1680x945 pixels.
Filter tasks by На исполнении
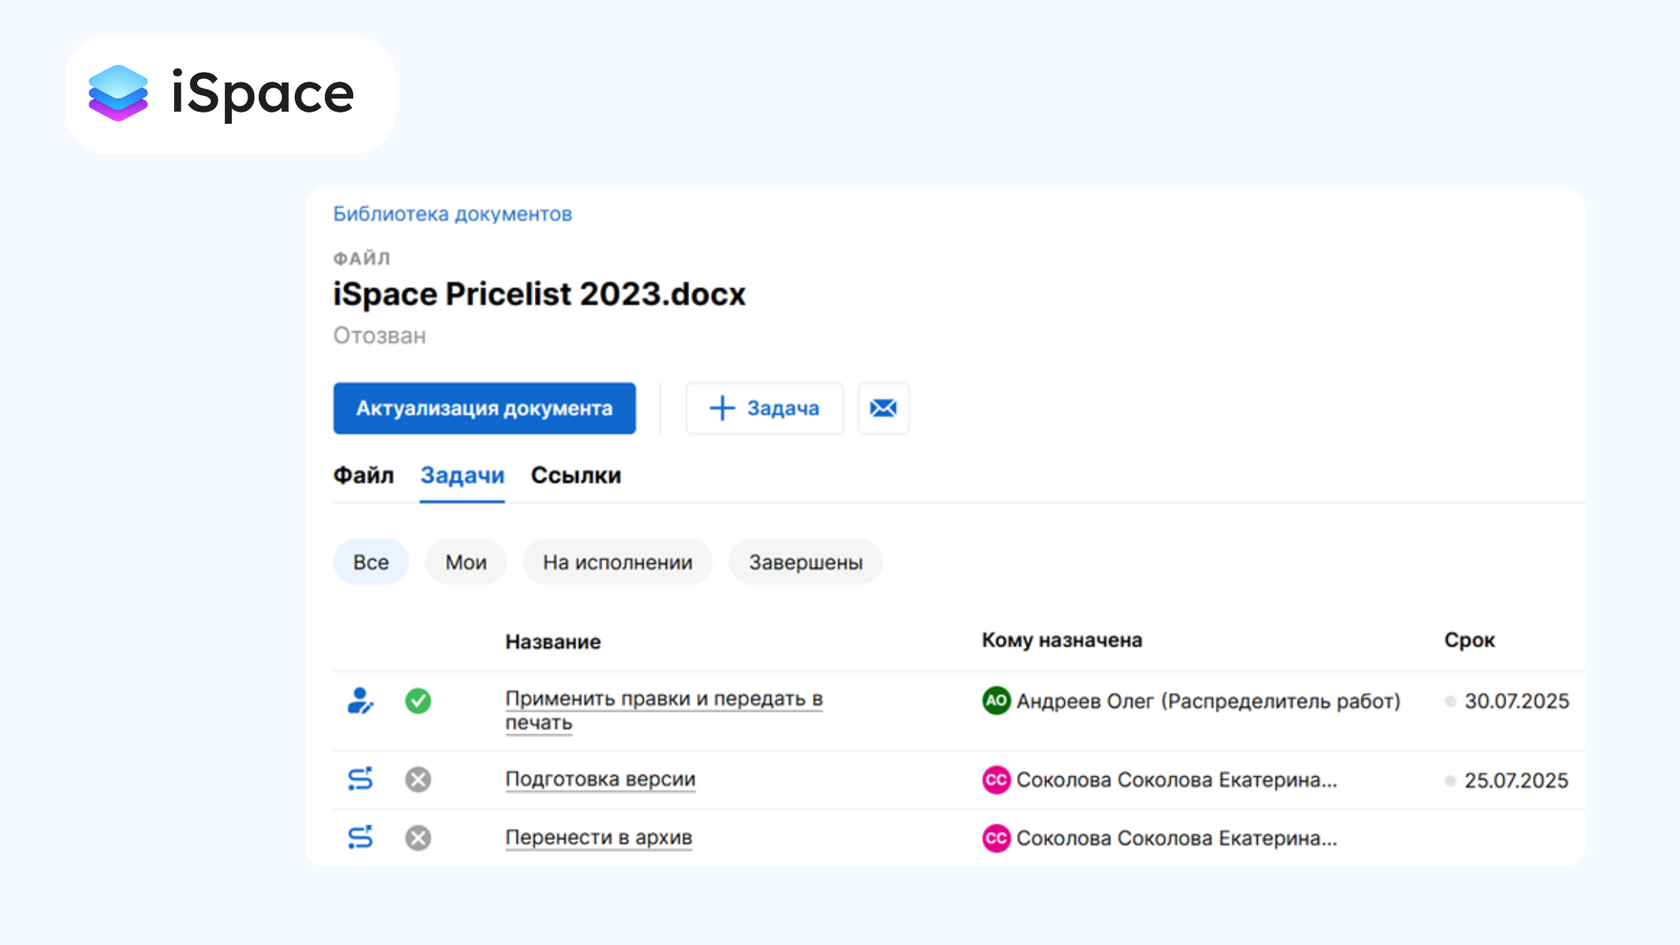point(617,562)
